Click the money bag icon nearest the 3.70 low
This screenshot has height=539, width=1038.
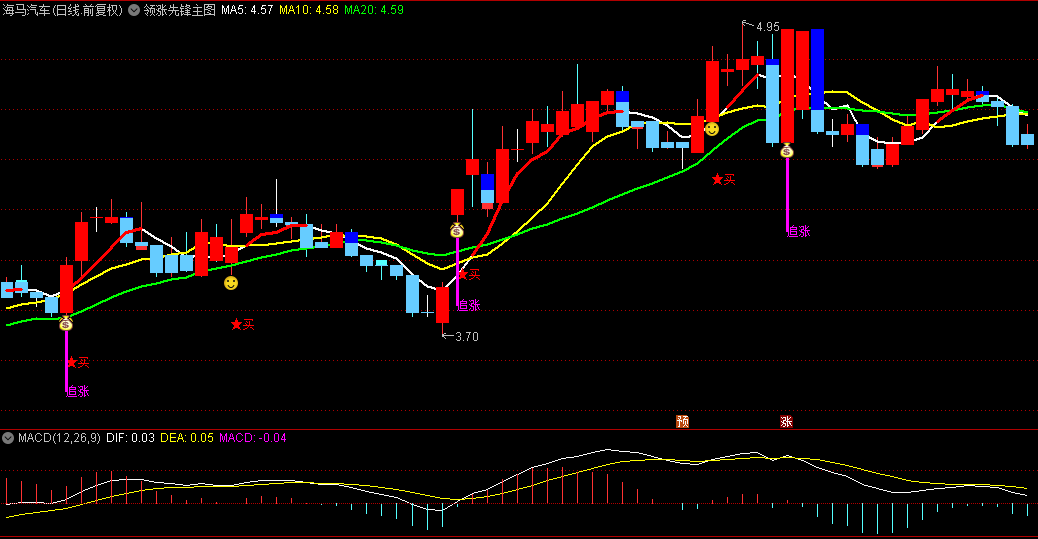click(457, 230)
